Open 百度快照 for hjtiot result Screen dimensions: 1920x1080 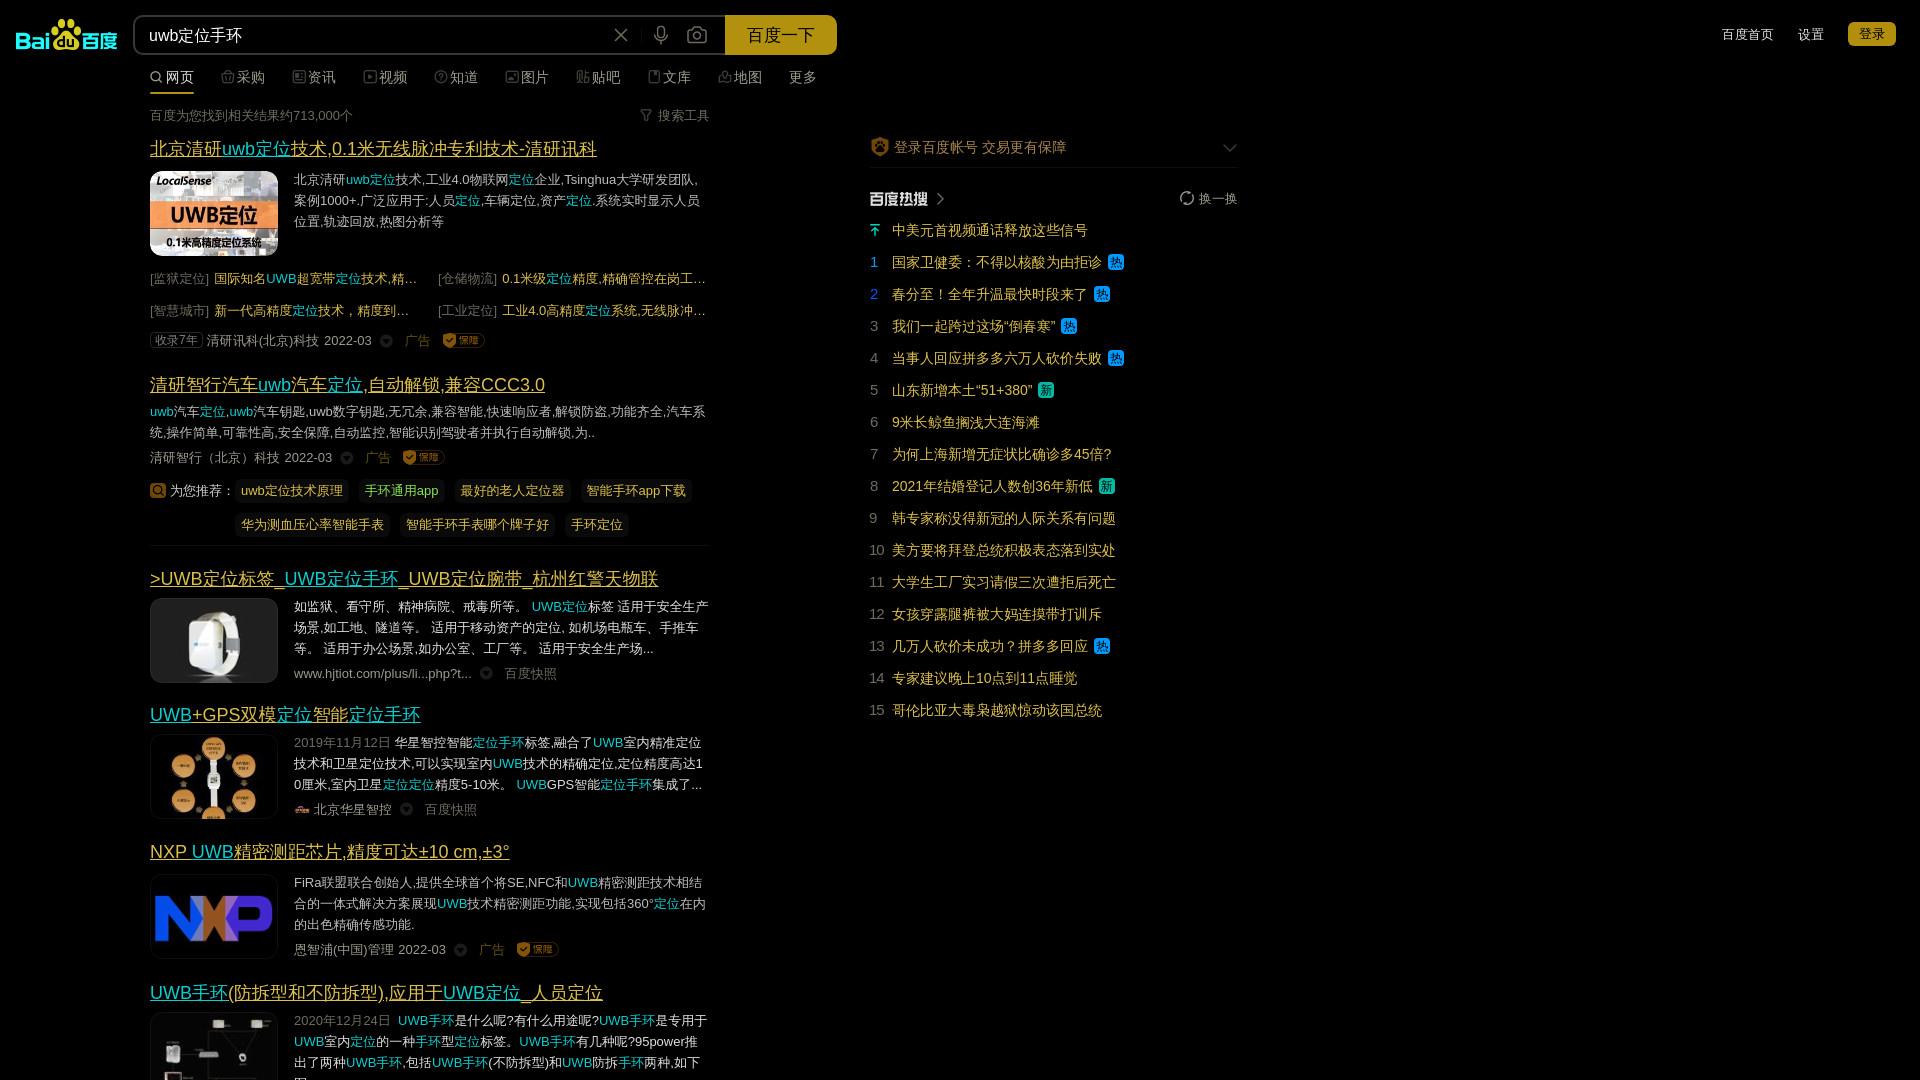[530, 674]
